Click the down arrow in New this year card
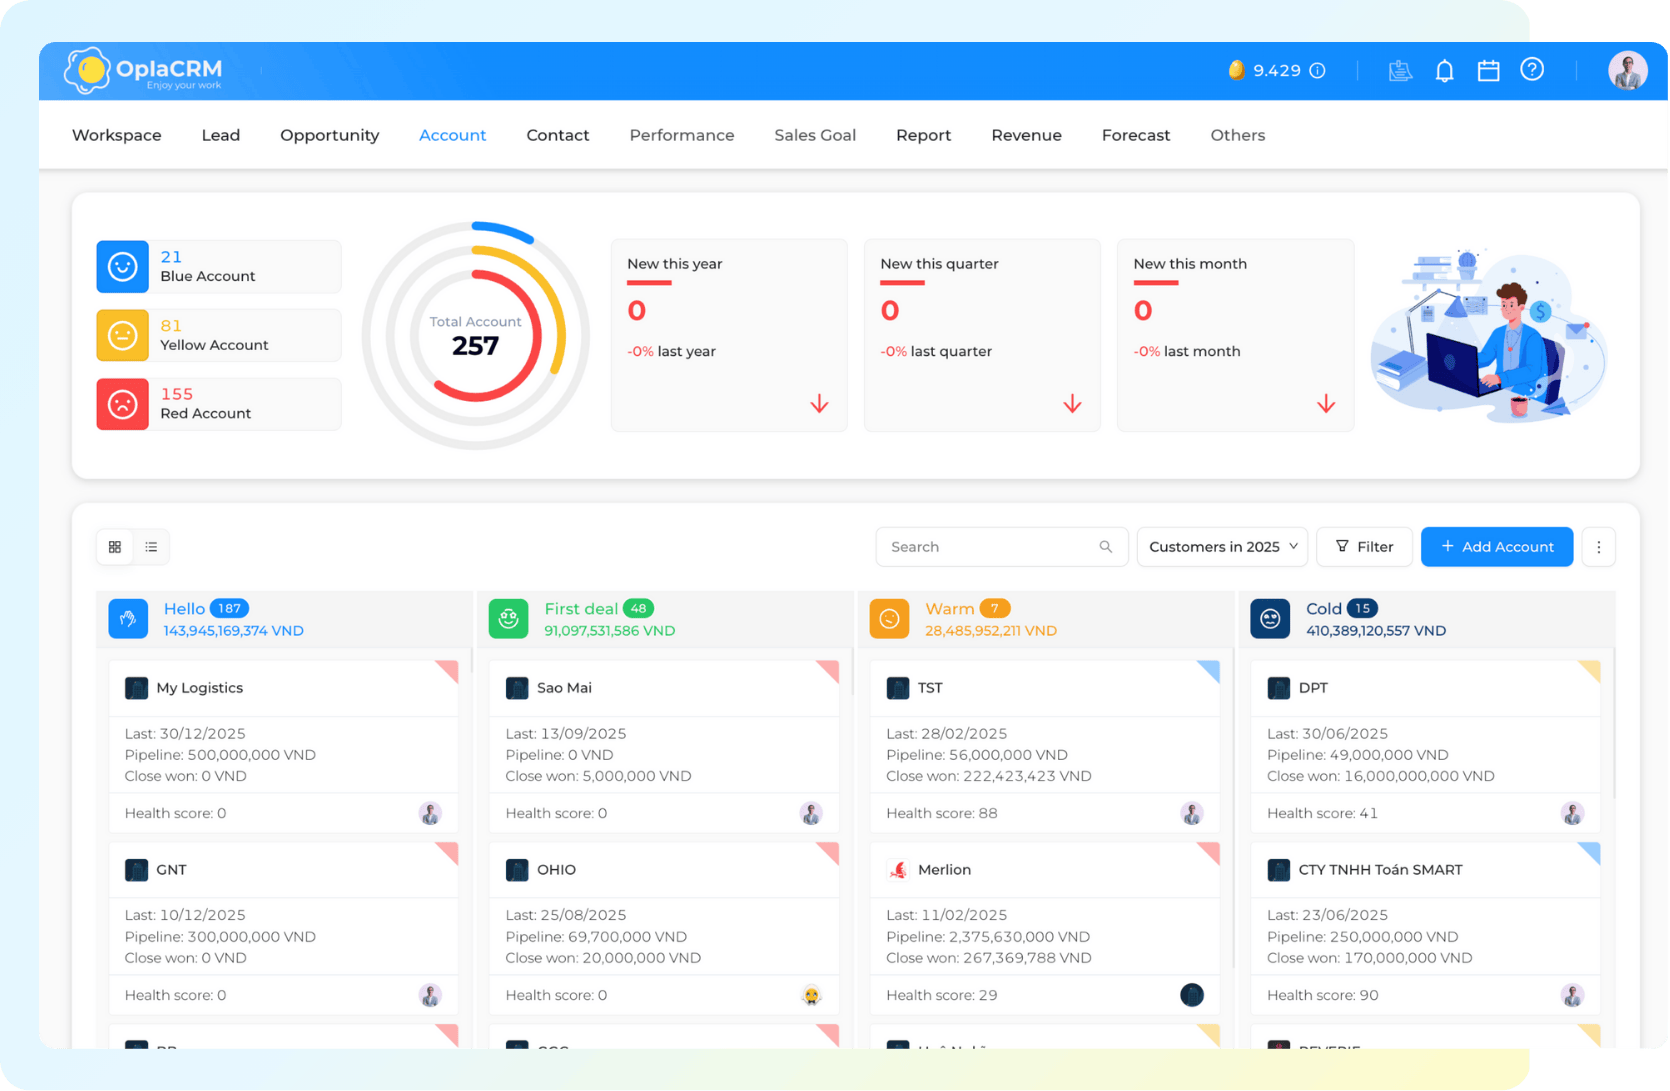1670x1091 pixels. [819, 403]
